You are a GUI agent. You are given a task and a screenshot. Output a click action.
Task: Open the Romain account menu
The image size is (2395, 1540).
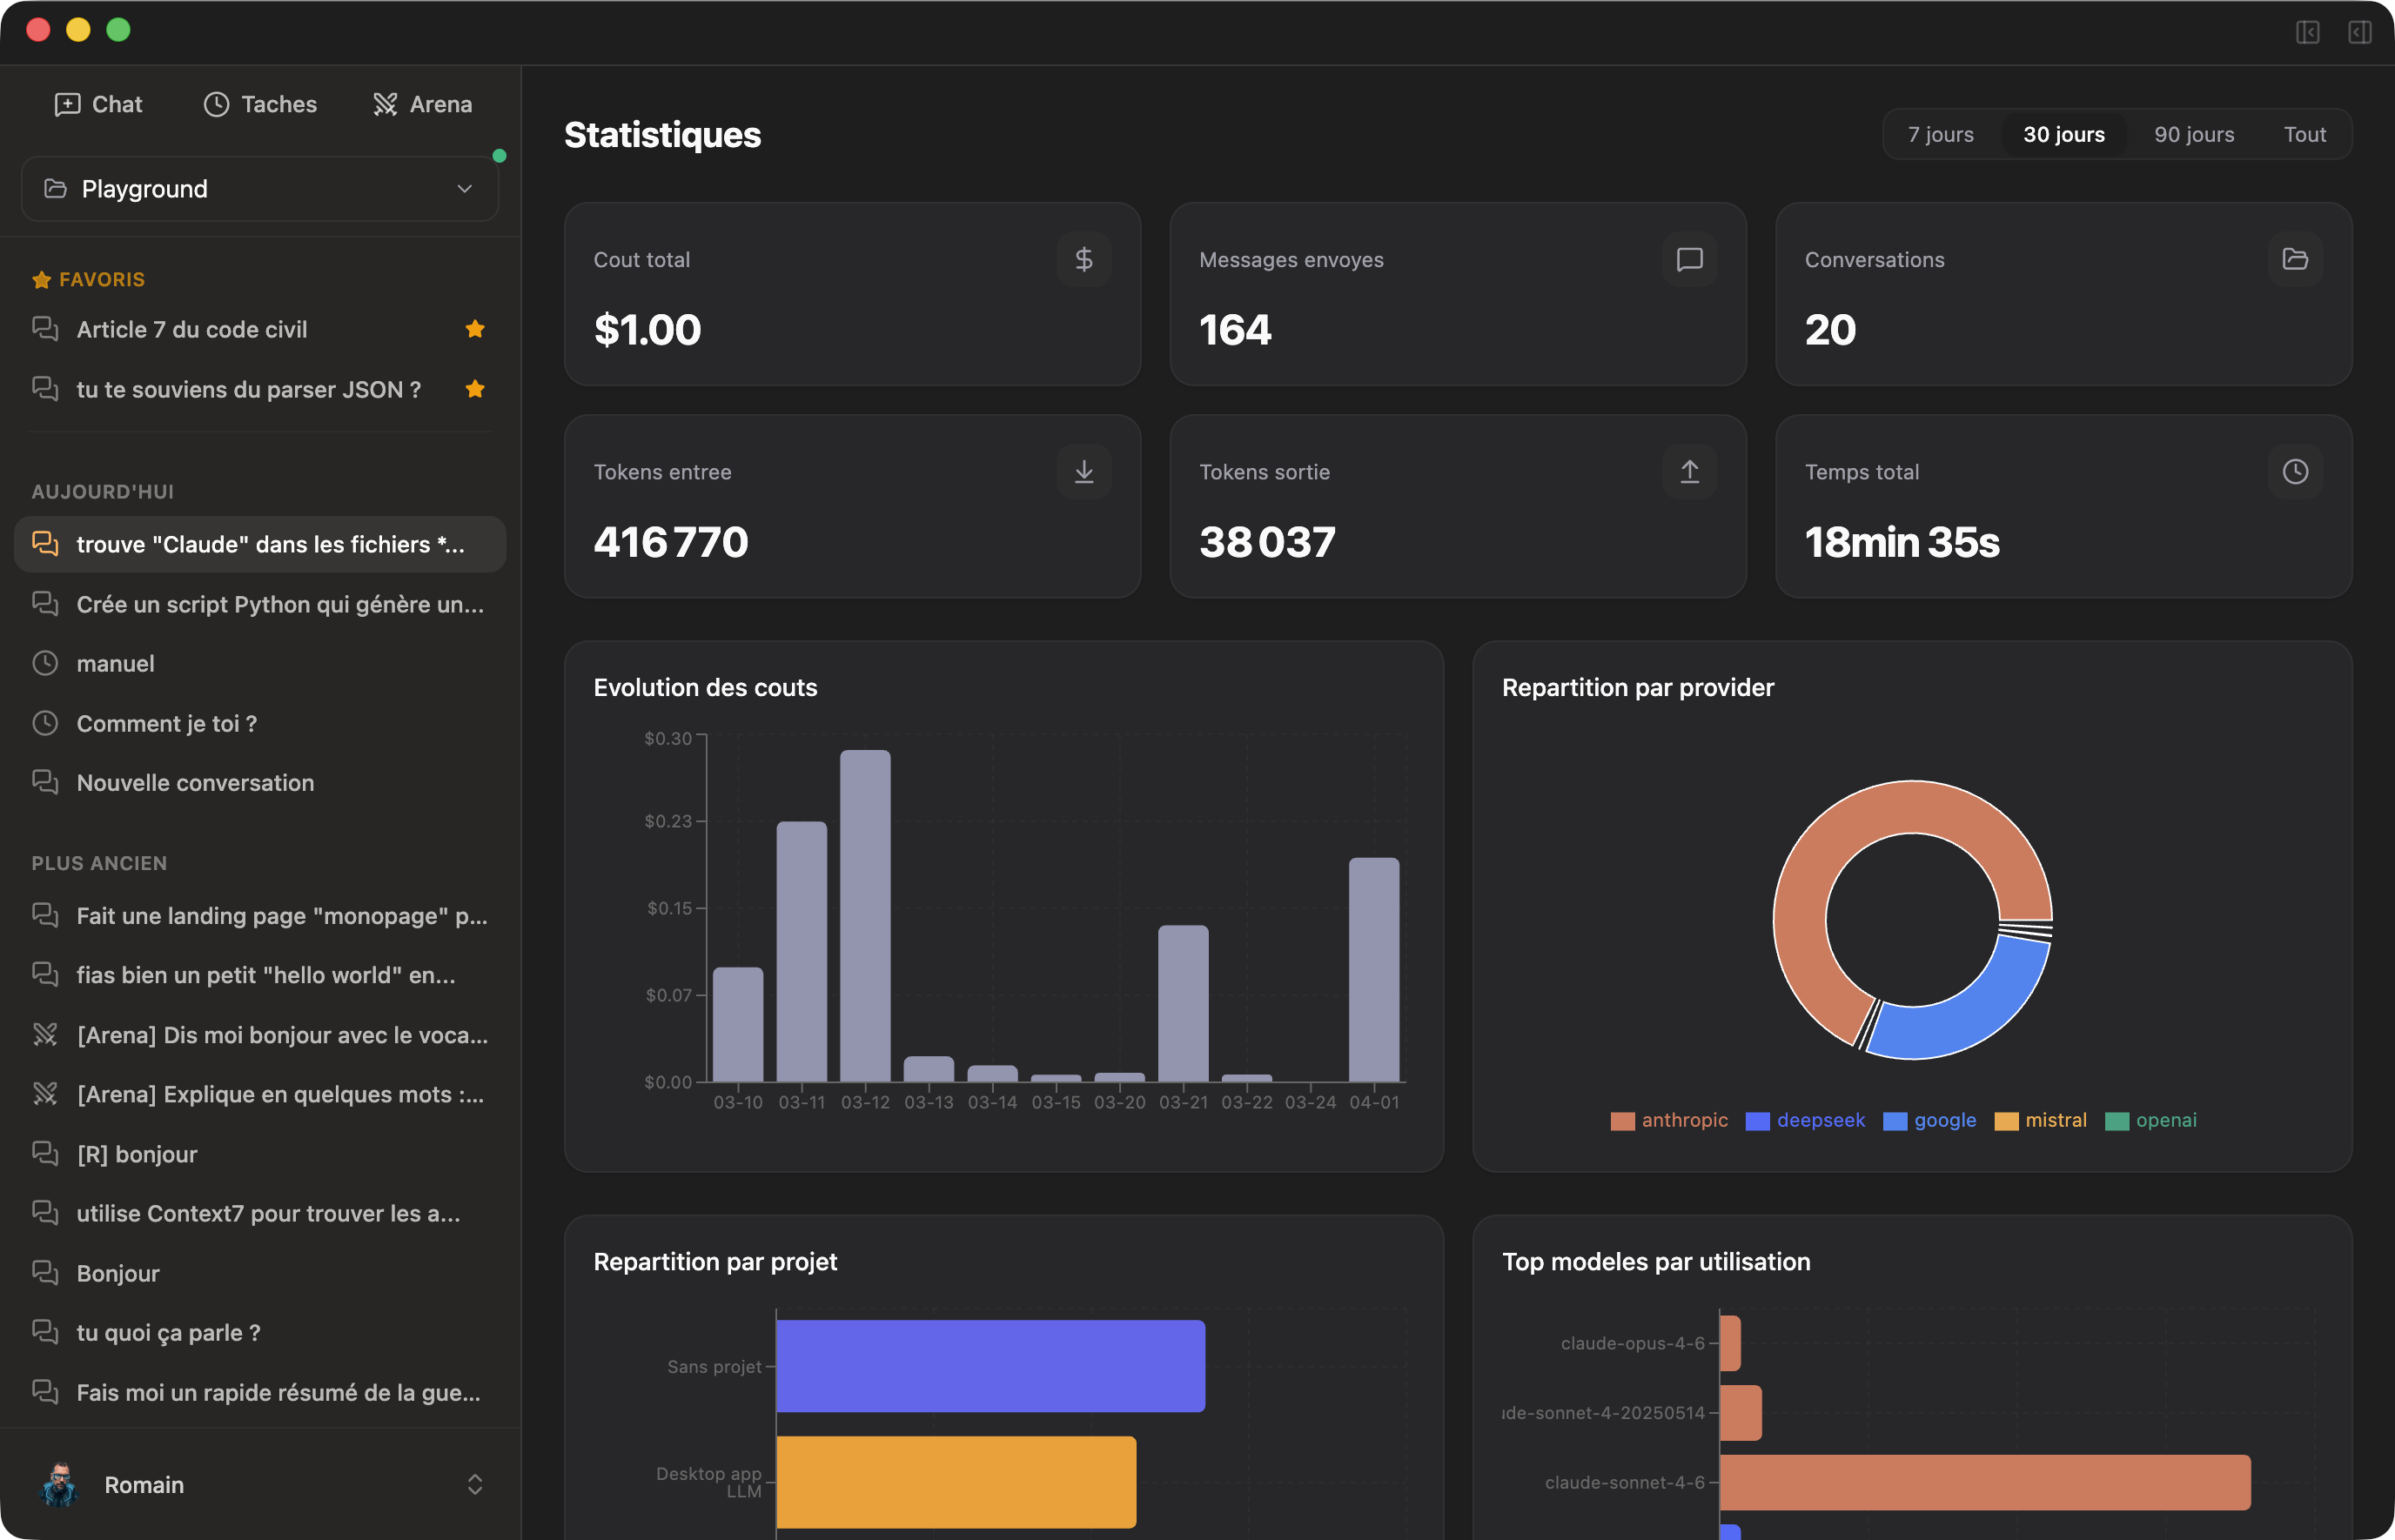[x=259, y=1484]
